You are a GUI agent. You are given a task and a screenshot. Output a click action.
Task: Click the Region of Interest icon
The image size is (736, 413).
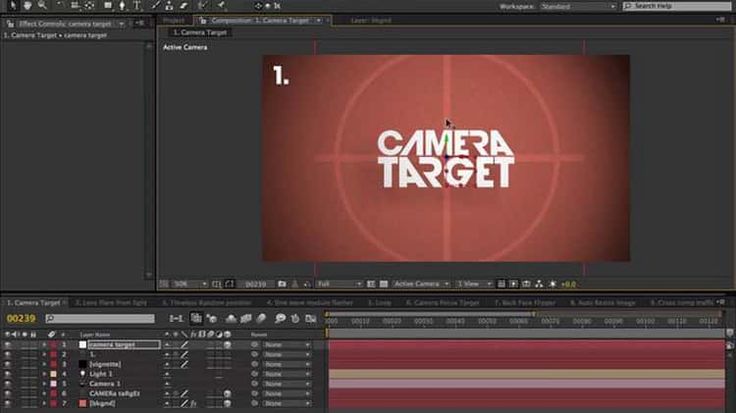coord(371,284)
